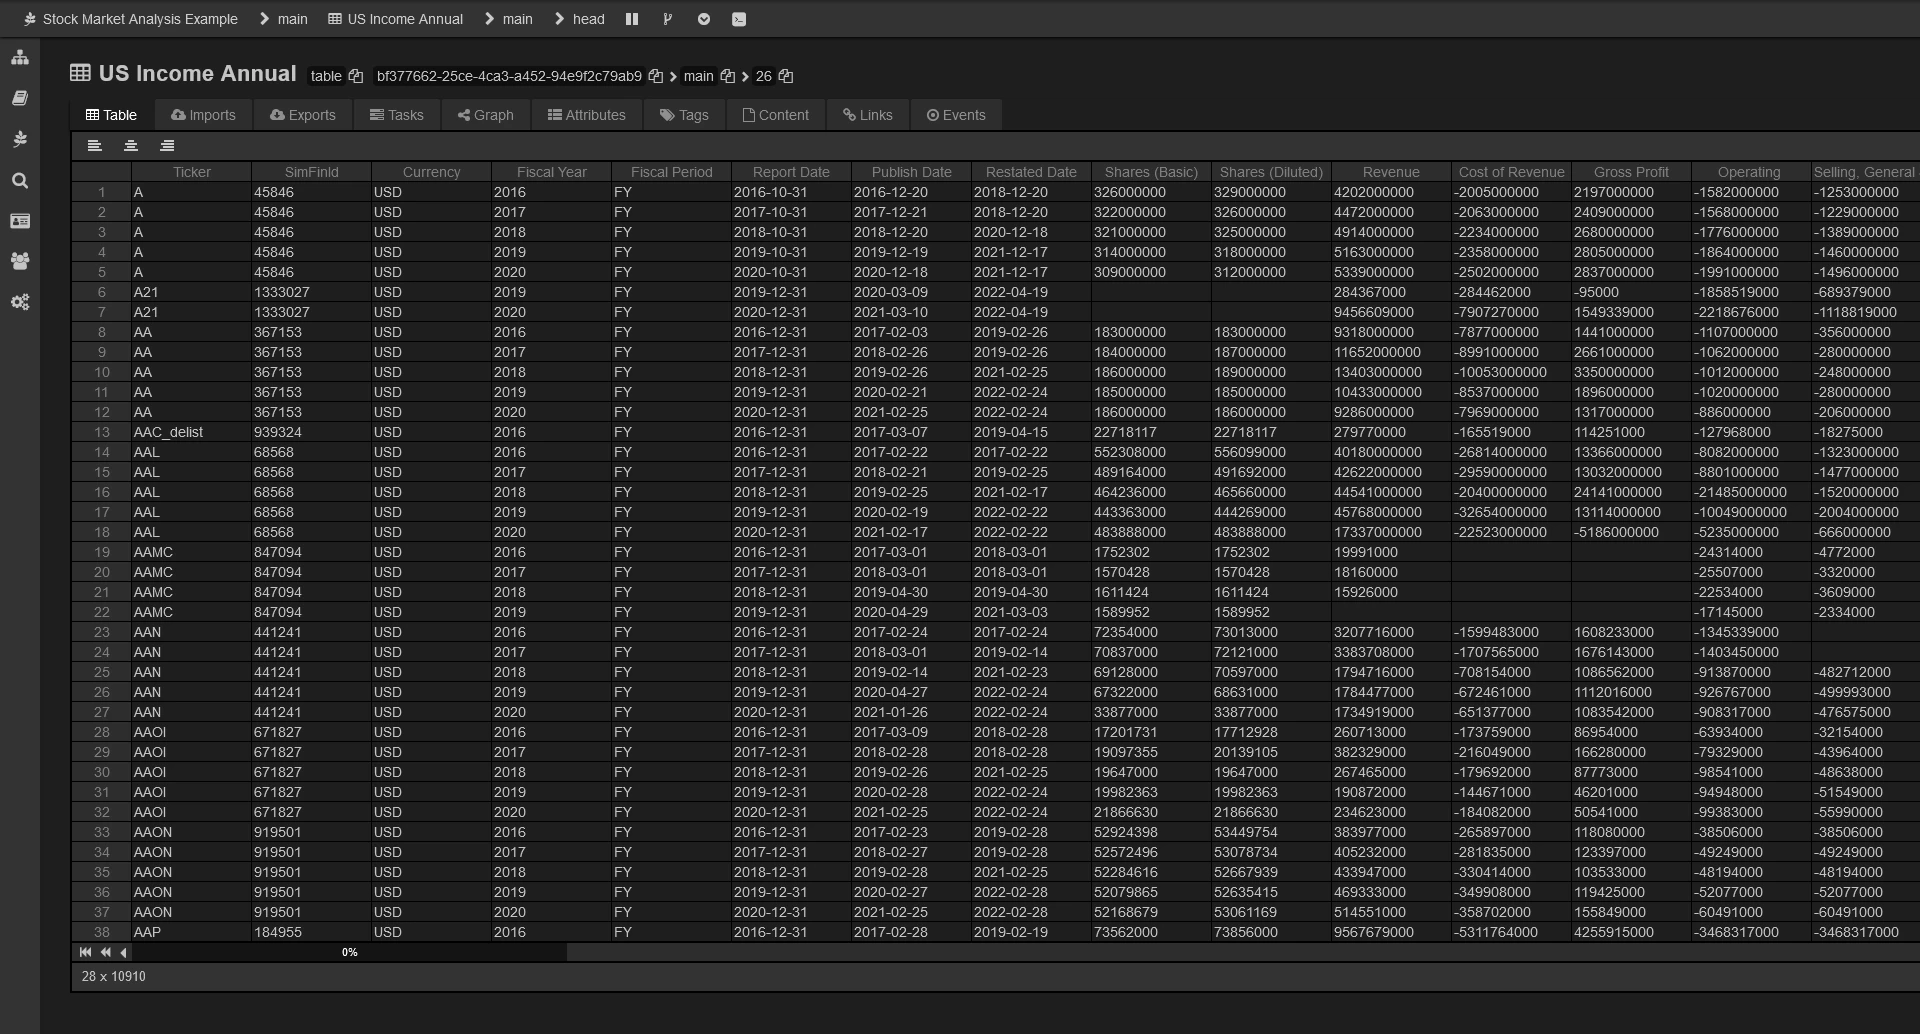Open search from the sidebar magnifier

click(x=20, y=180)
